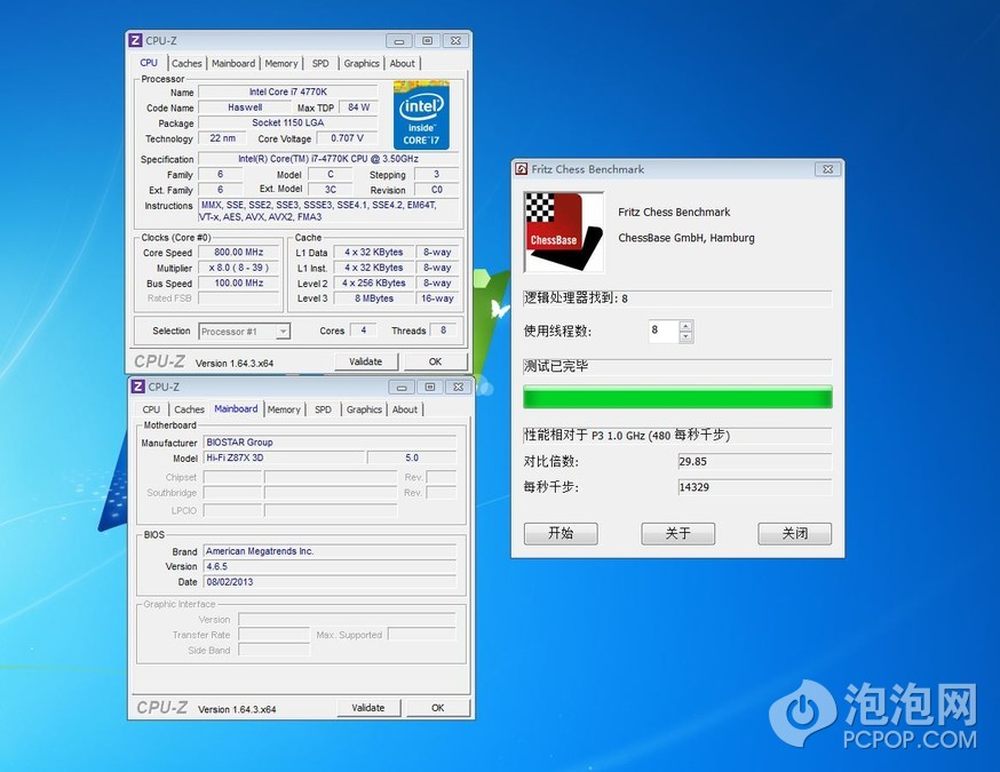Click OK button in upper CPU-Z window
This screenshot has height=772, width=1000.
pyautogui.click(x=436, y=362)
